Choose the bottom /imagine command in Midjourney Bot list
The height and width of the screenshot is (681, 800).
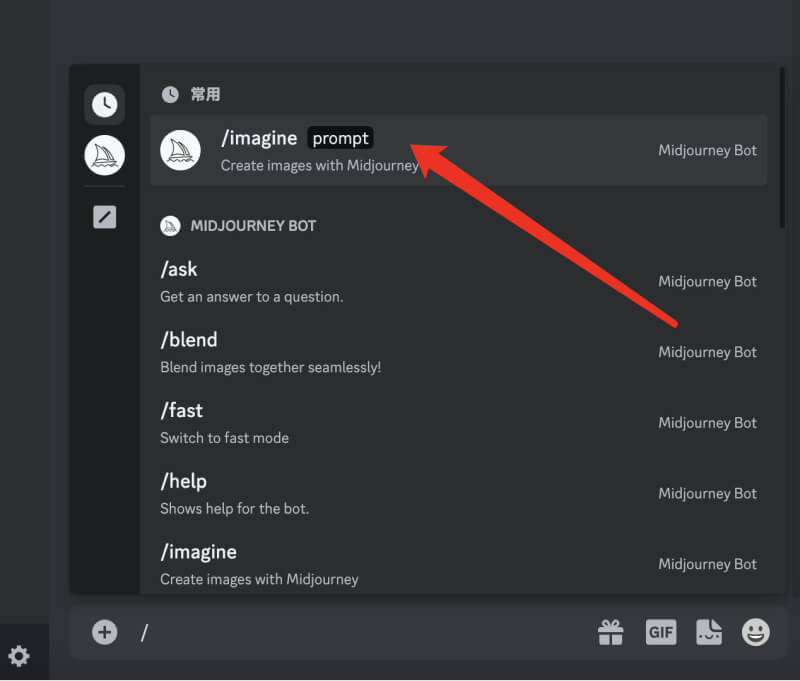coord(459,564)
